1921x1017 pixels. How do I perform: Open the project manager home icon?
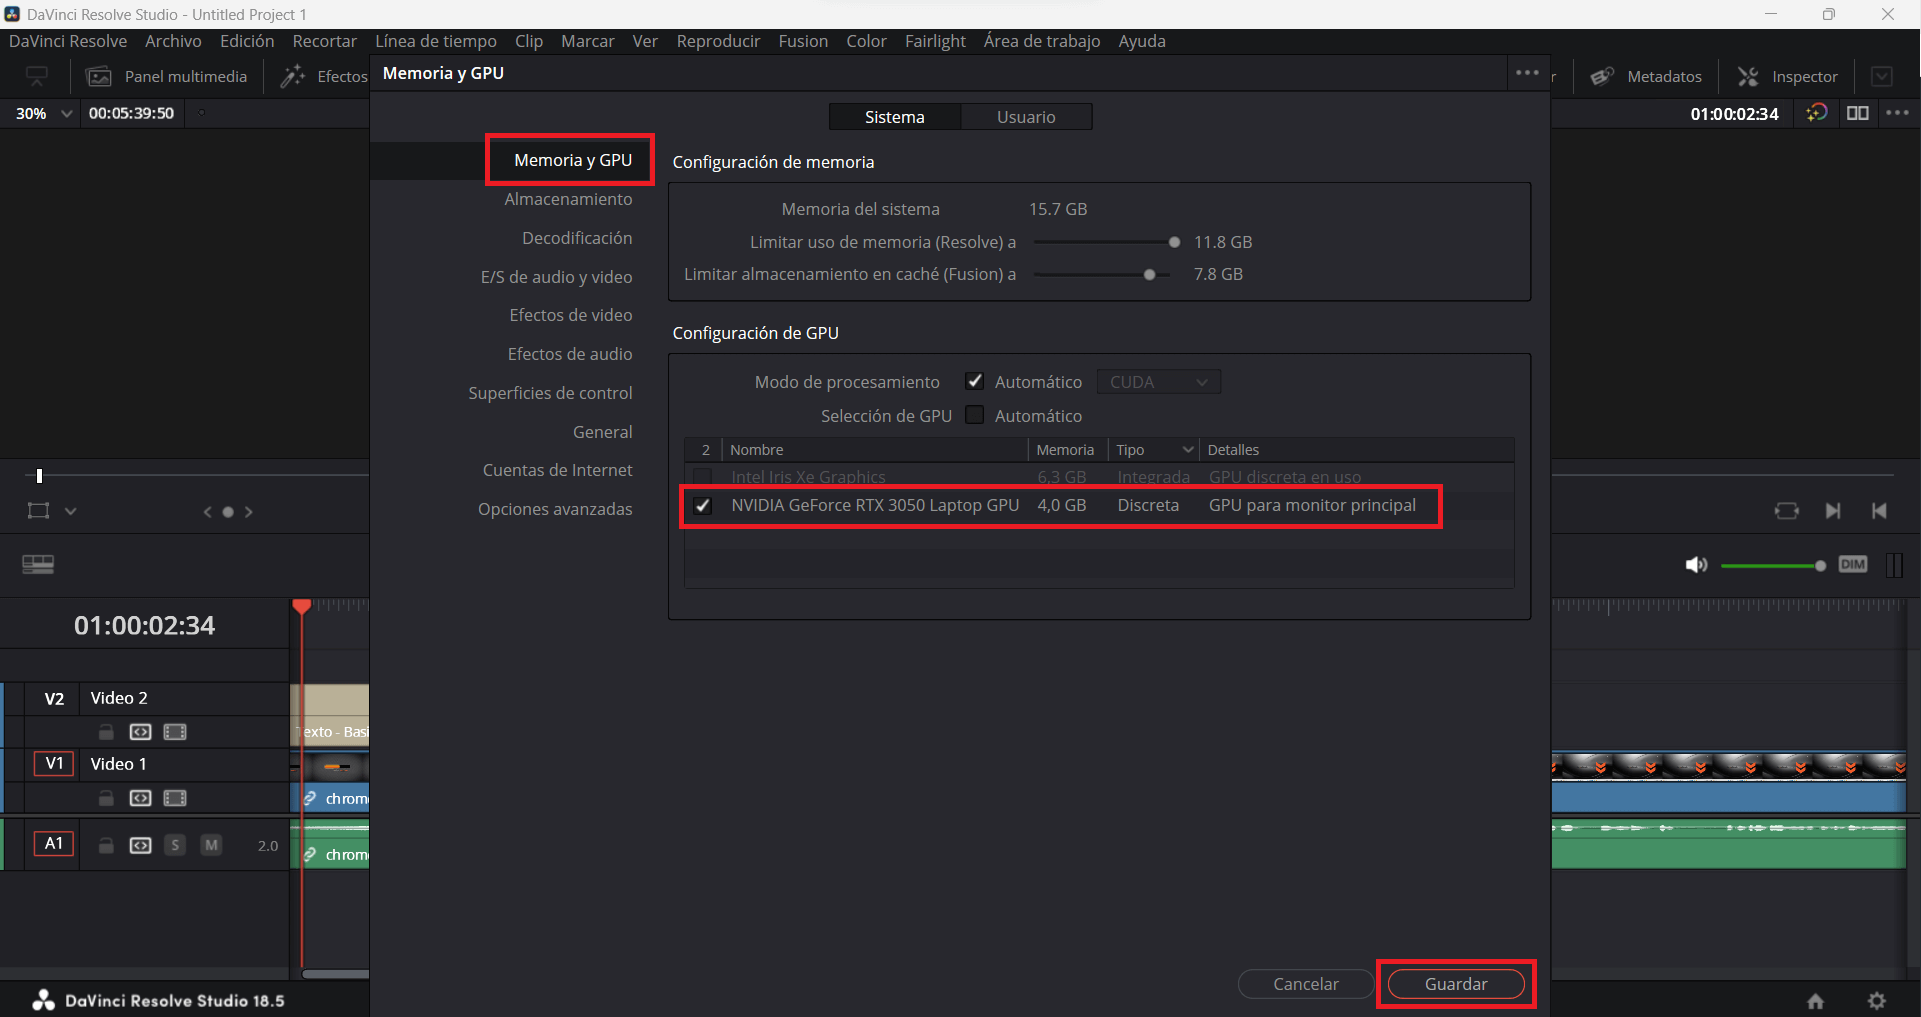tap(1815, 1000)
